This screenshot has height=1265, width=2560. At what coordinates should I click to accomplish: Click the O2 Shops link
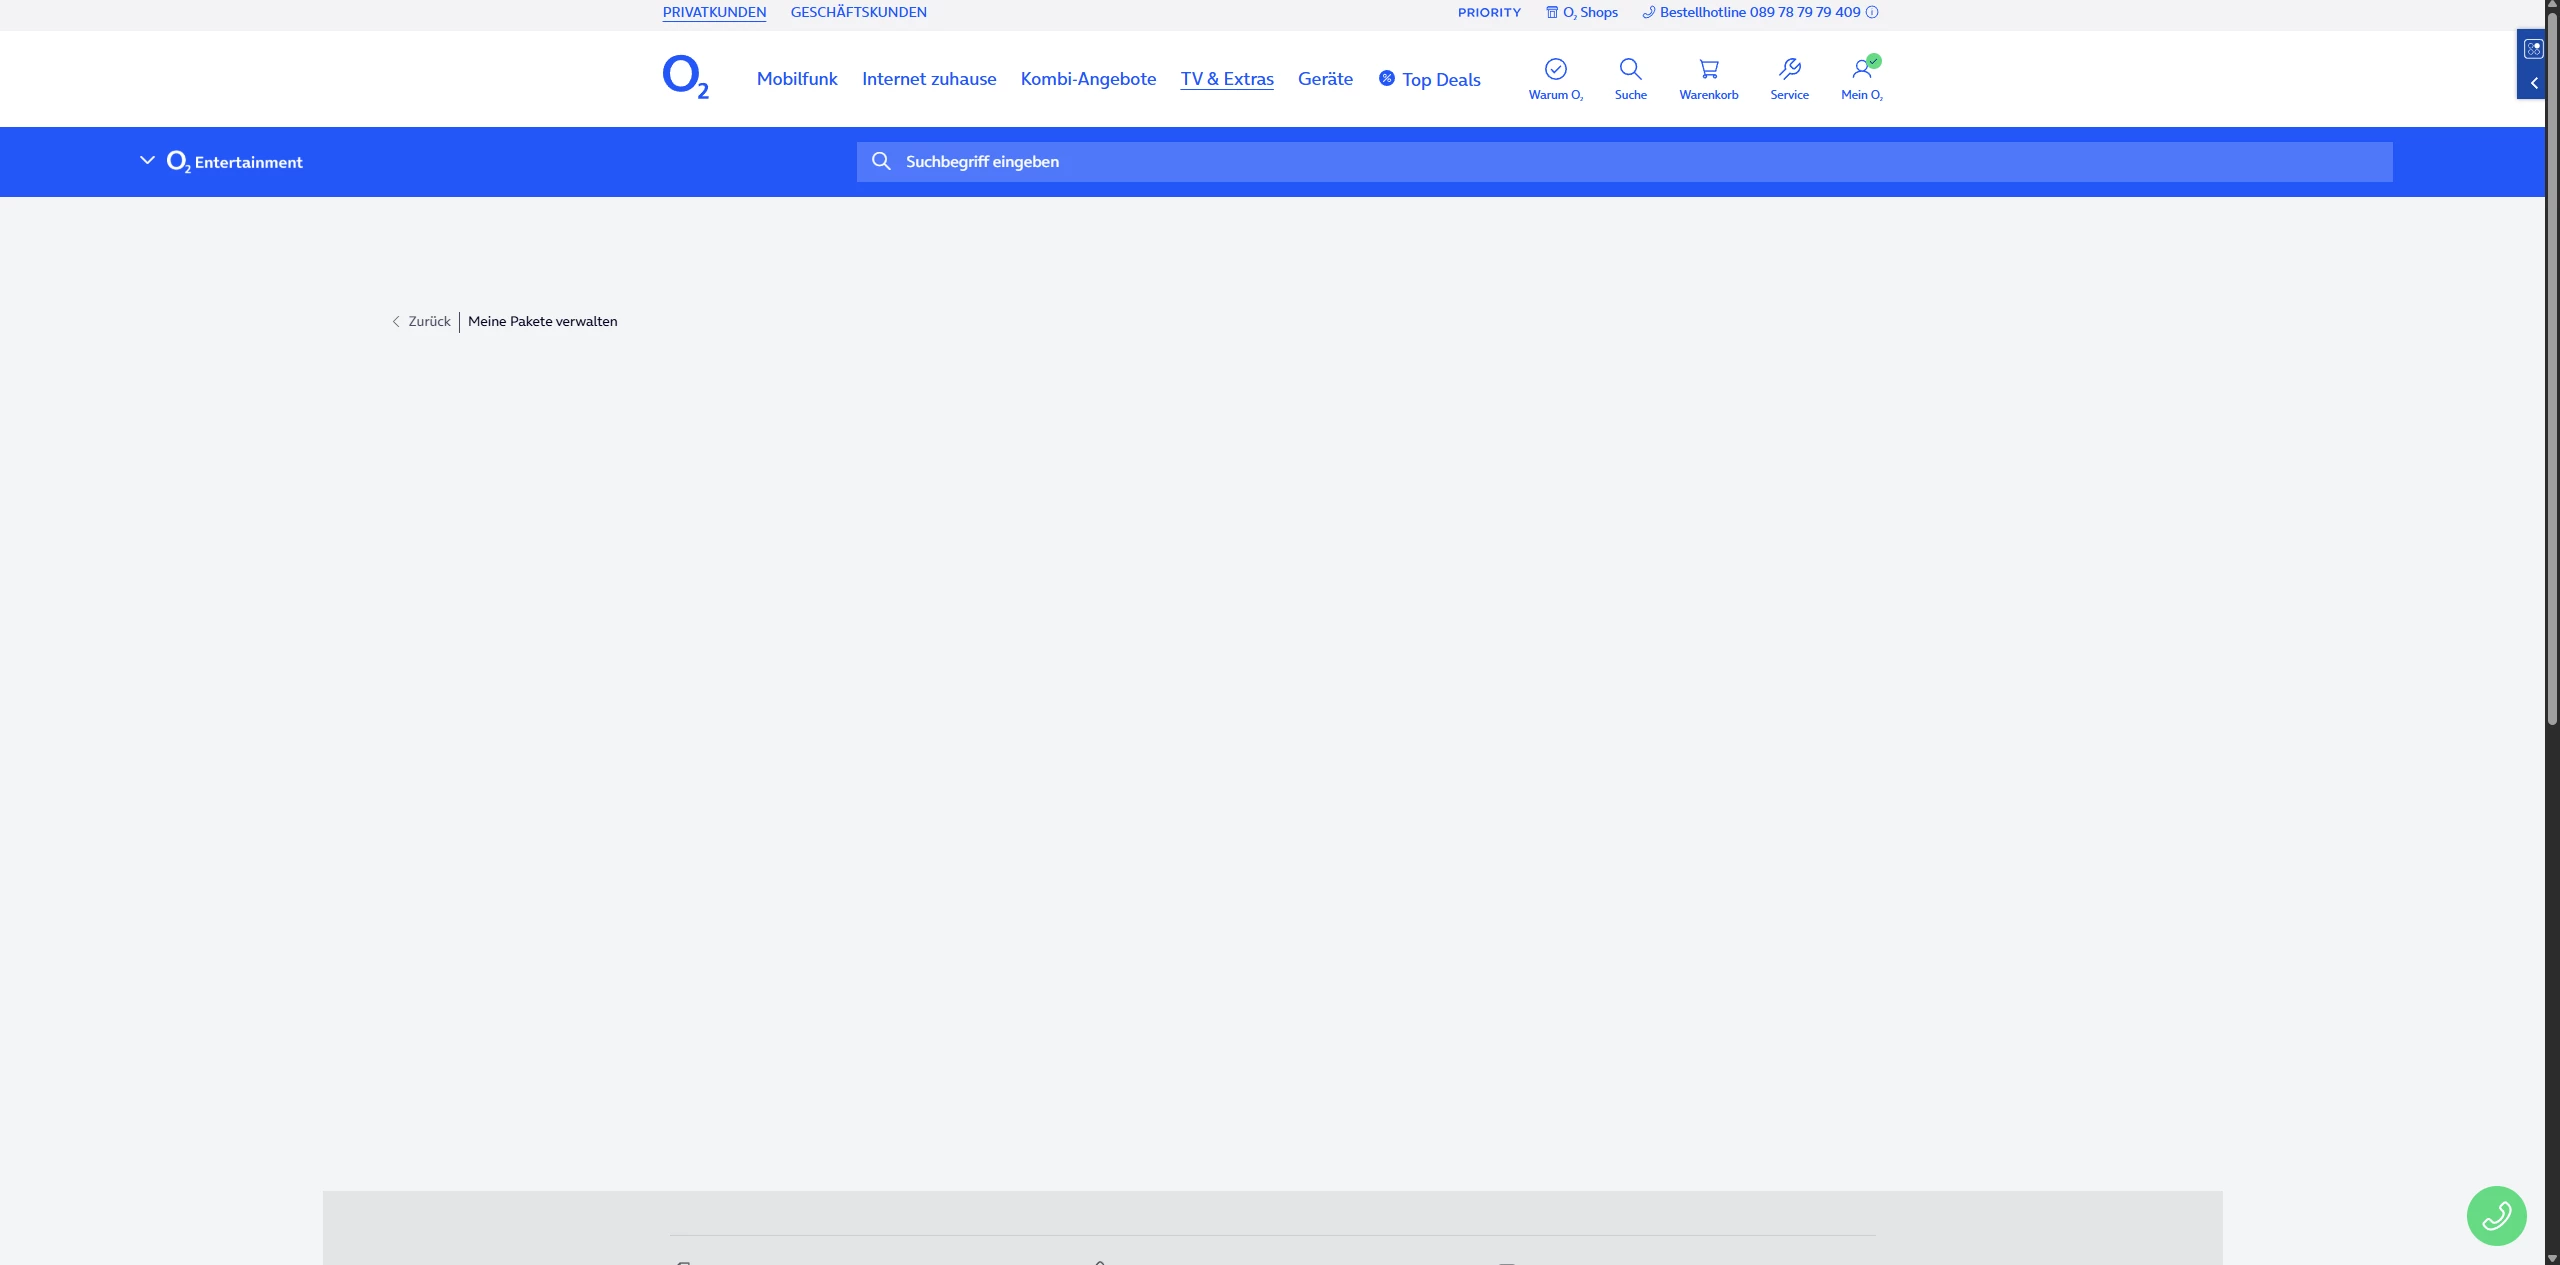click(x=1582, y=13)
